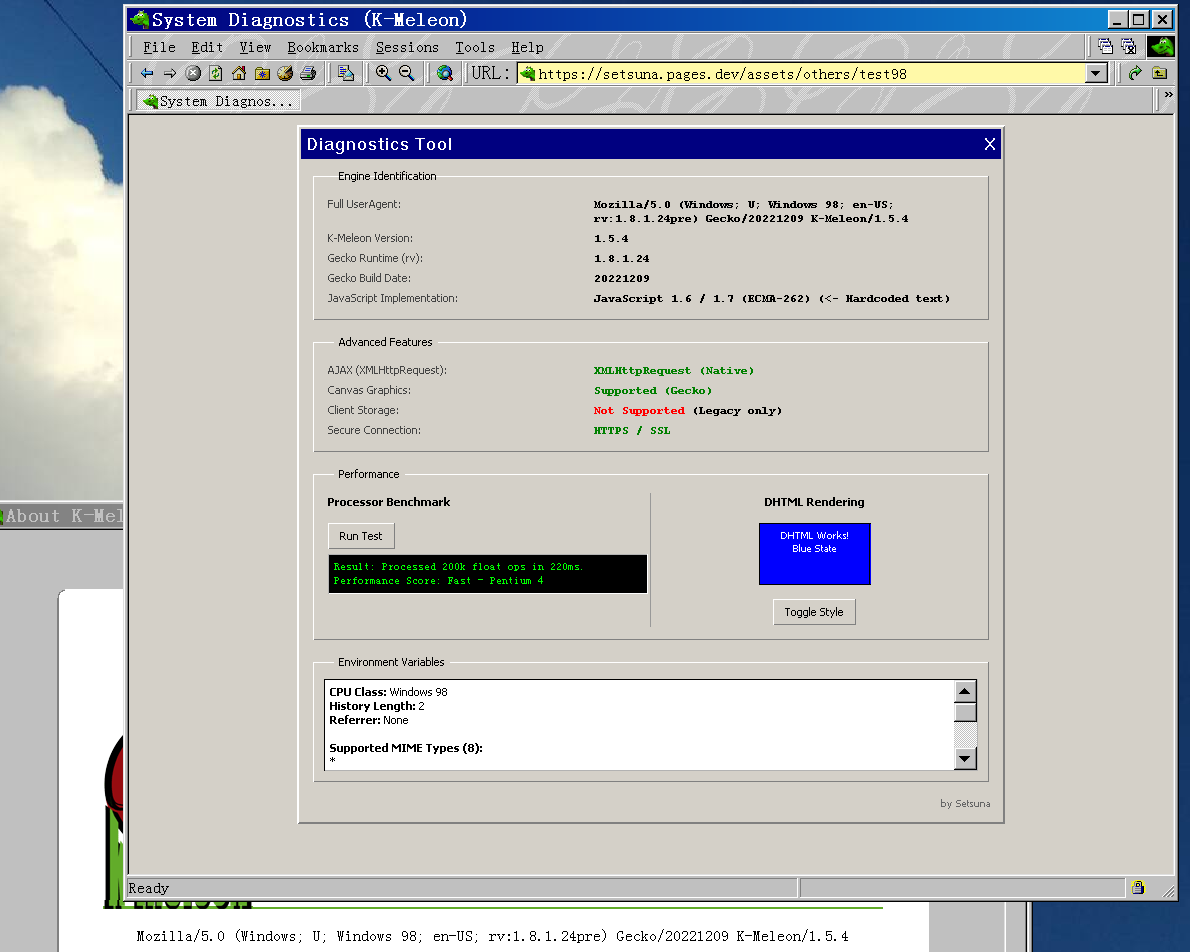Image resolution: width=1190 pixels, height=952 pixels.
Task: Click the security lock icon in status bar
Action: pos(1138,887)
